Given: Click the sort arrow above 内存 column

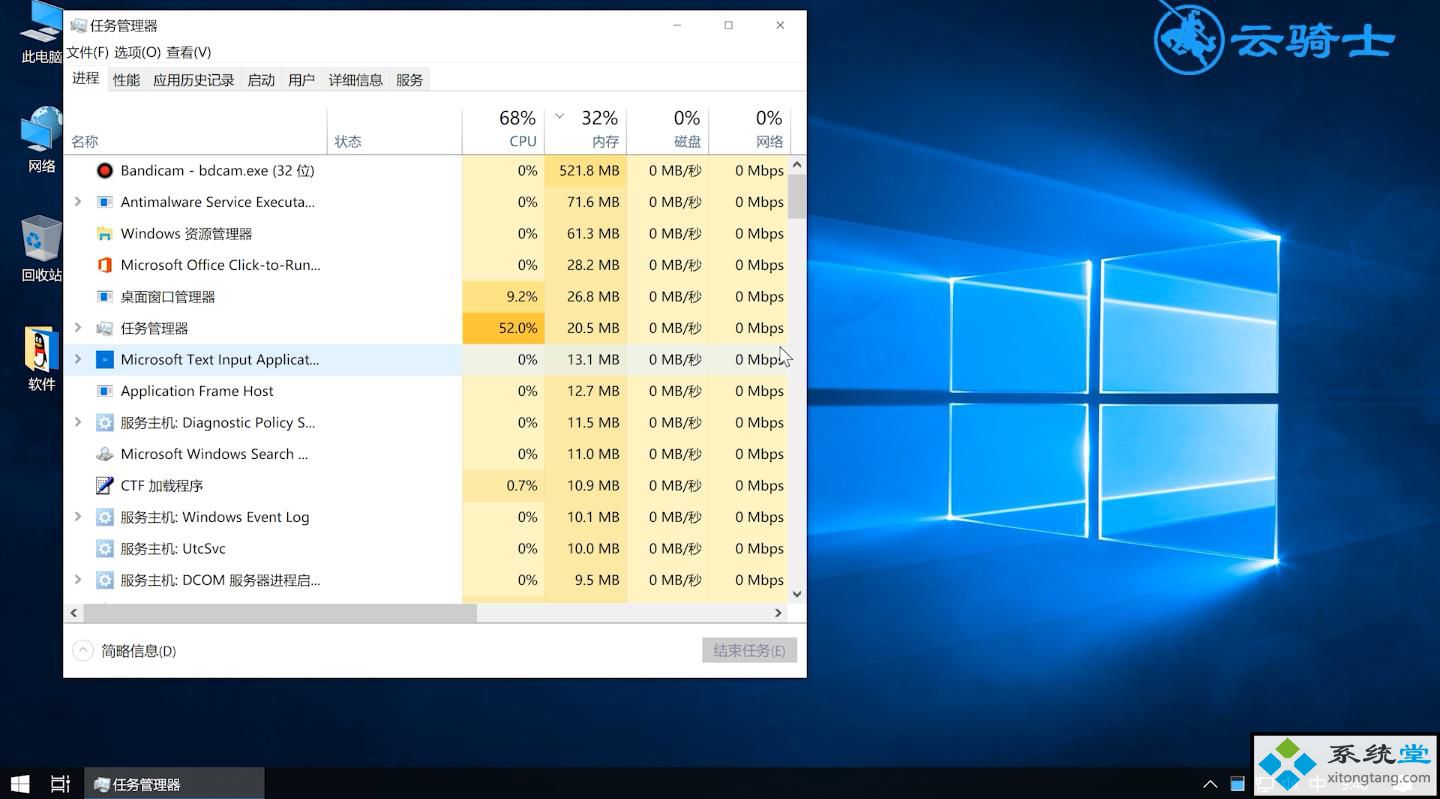Looking at the screenshot, I should pyautogui.click(x=559, y=117).
